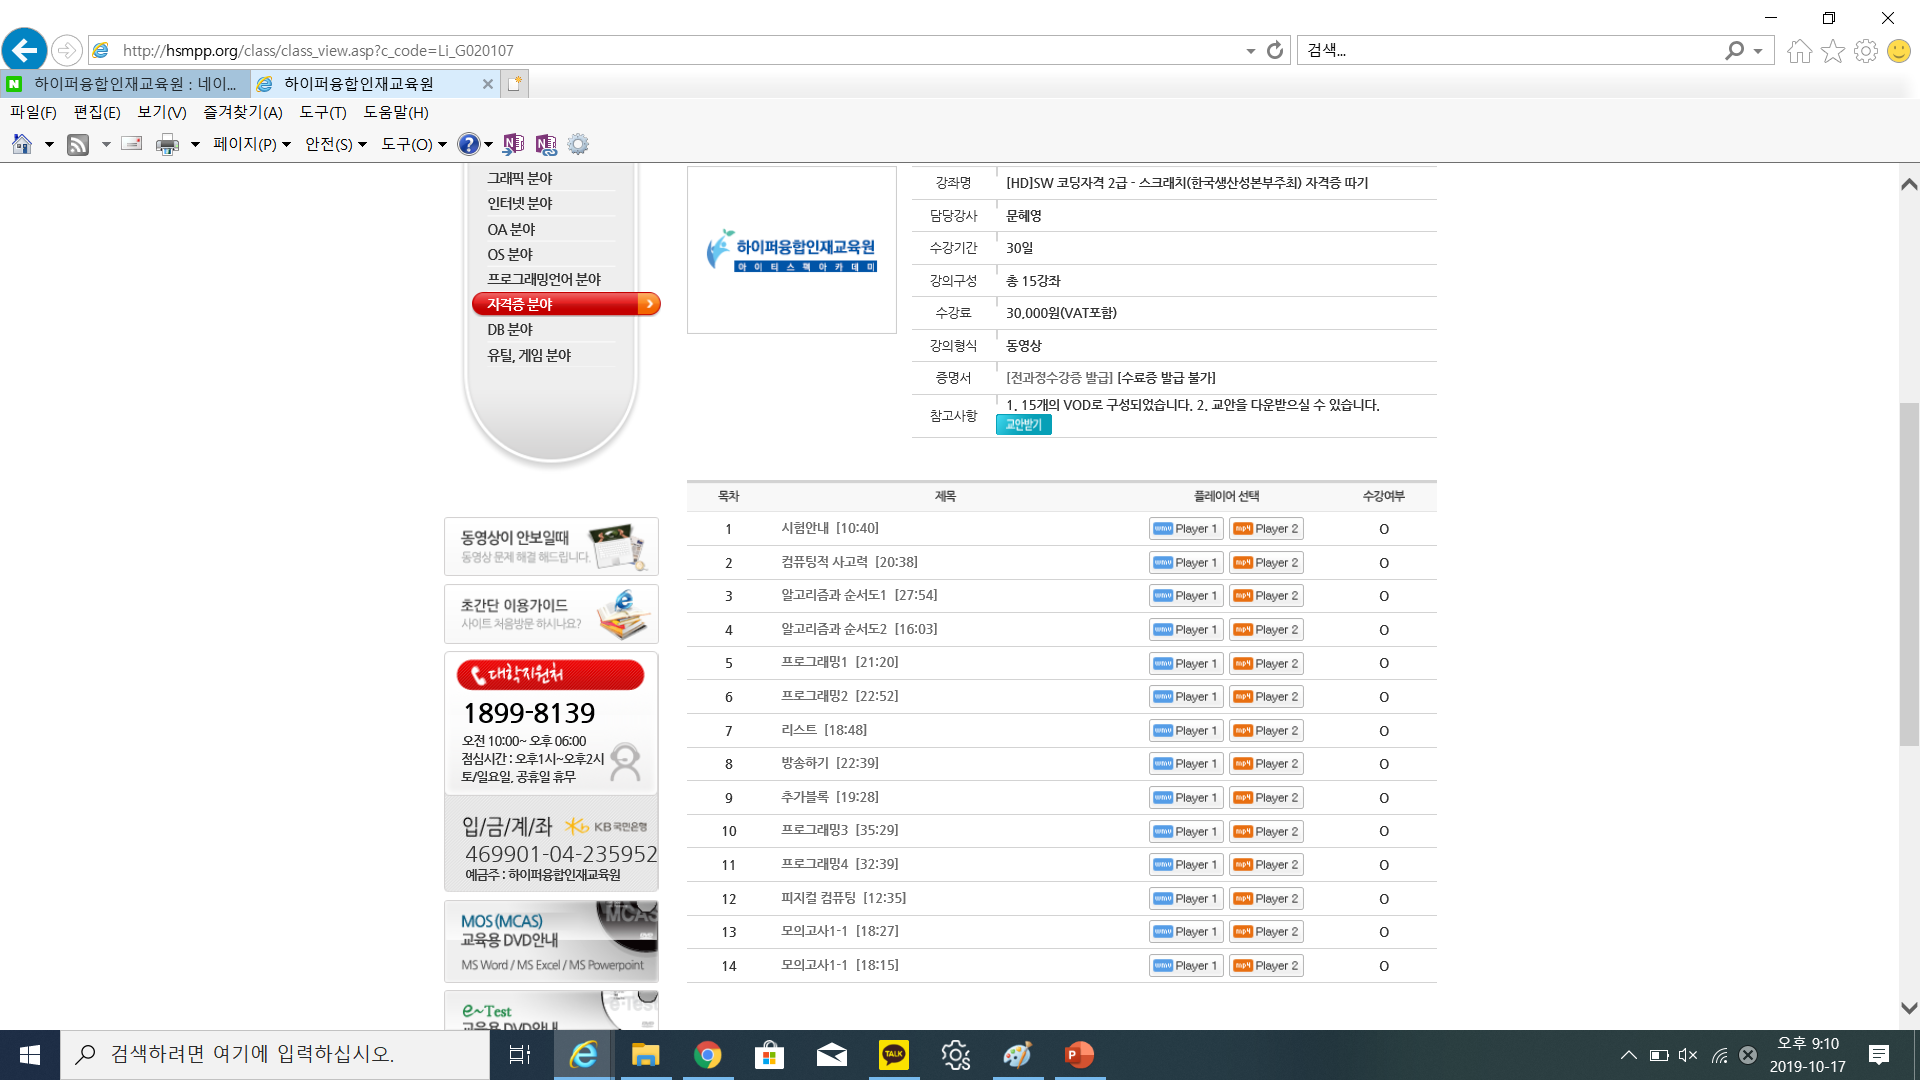Screen dimensions: 1920x1080
Task: Click the 교안받기 download button
Action: tap(1023, 425)
